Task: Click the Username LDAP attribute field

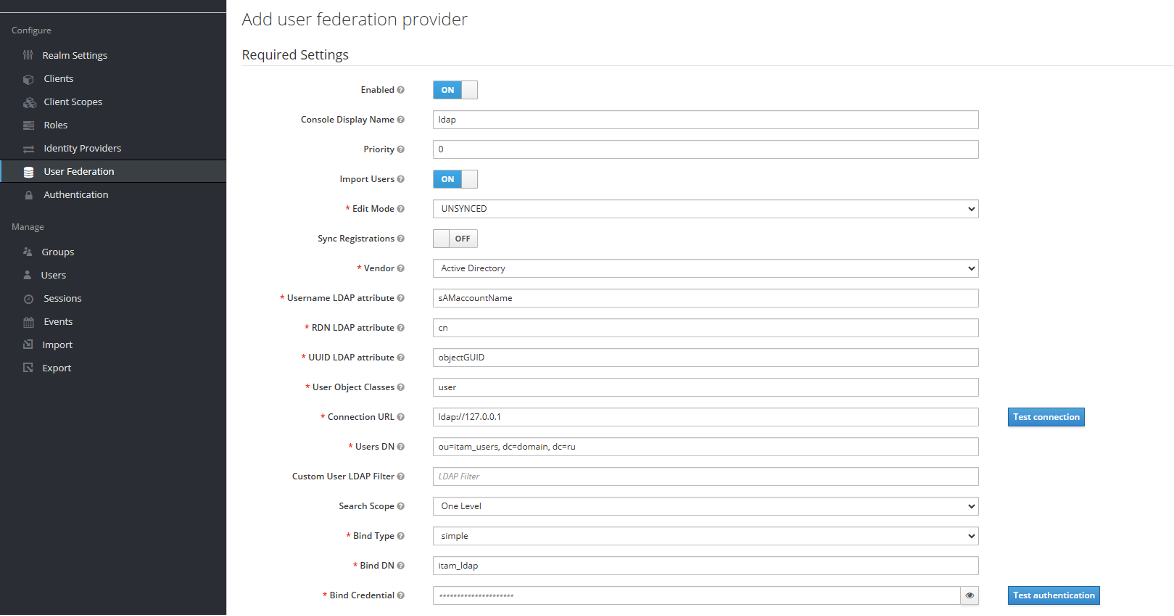Action: pyautogui.click(x=705, y=298)
